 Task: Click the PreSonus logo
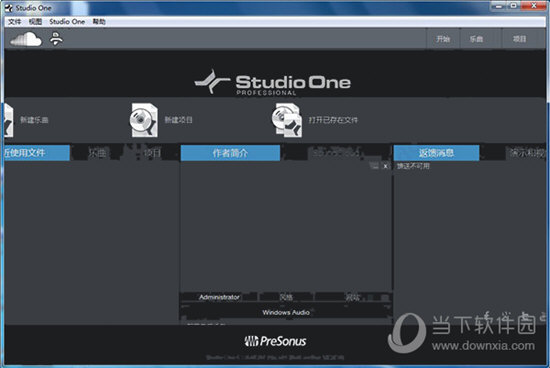pyautogui.click(x=275, y=341)
